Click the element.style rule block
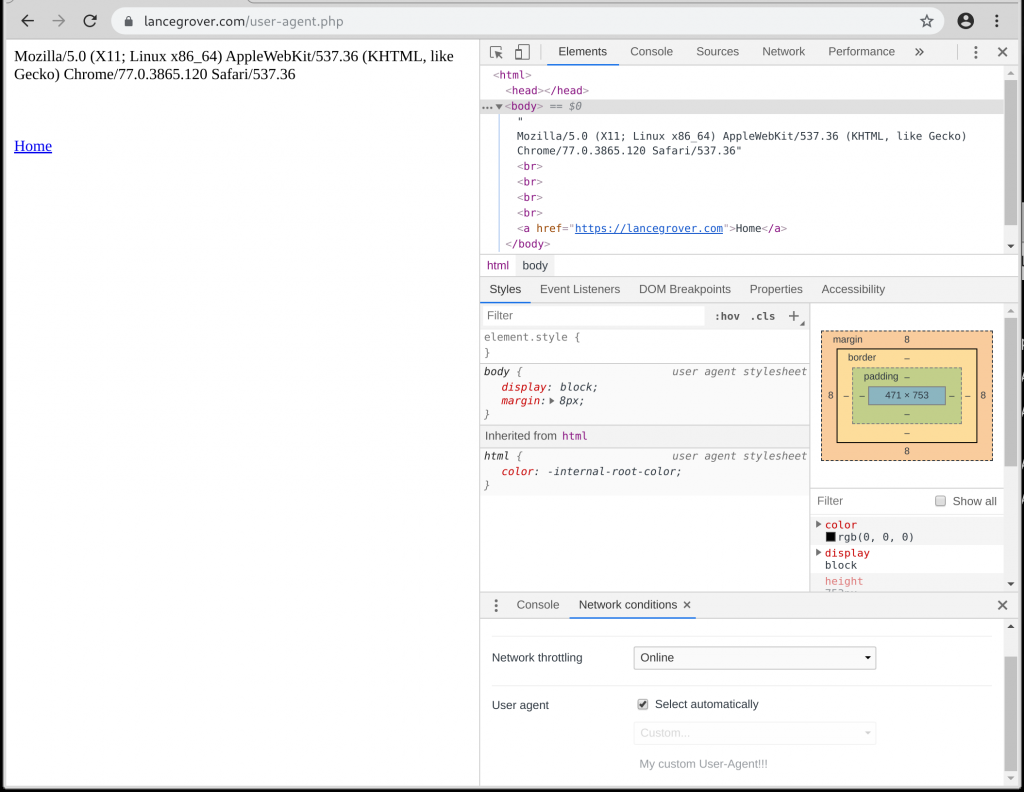This screenshot has width=1024, height=792. [645, 345]
